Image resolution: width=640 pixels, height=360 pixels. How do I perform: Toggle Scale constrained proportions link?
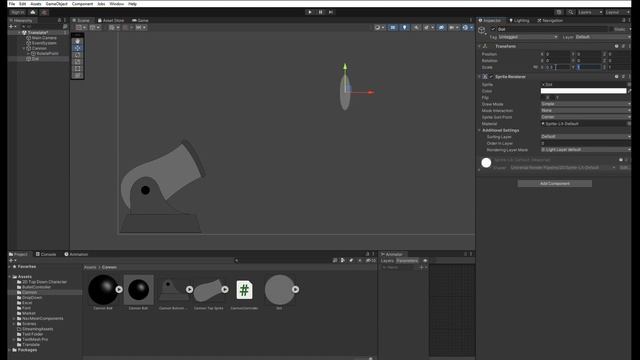click(x=536, y=67)
